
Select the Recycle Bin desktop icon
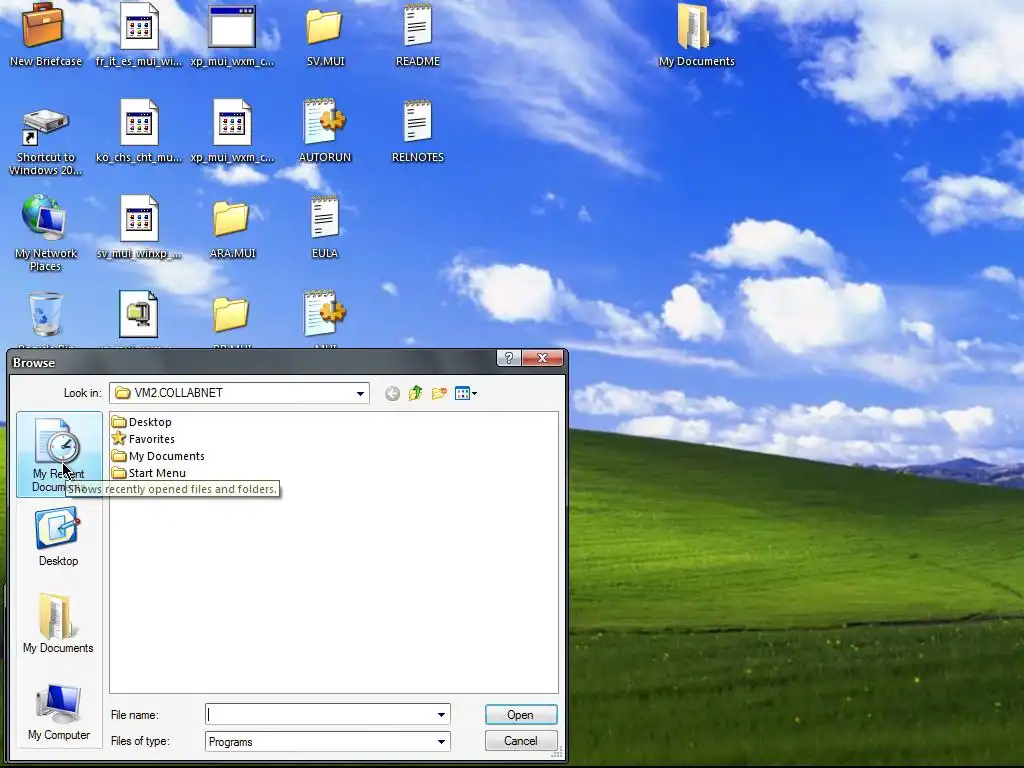tap(46, 315)
